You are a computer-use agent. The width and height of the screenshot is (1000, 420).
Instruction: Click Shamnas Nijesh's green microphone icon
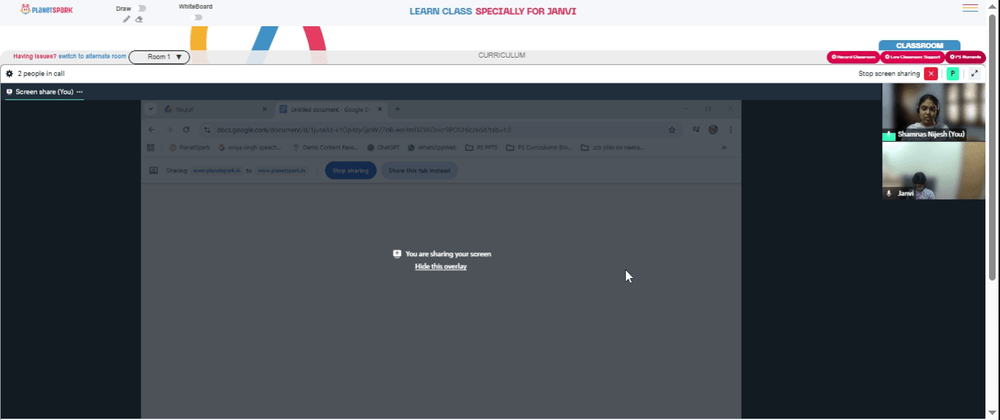pyautogui.click(x=889, y=135)
